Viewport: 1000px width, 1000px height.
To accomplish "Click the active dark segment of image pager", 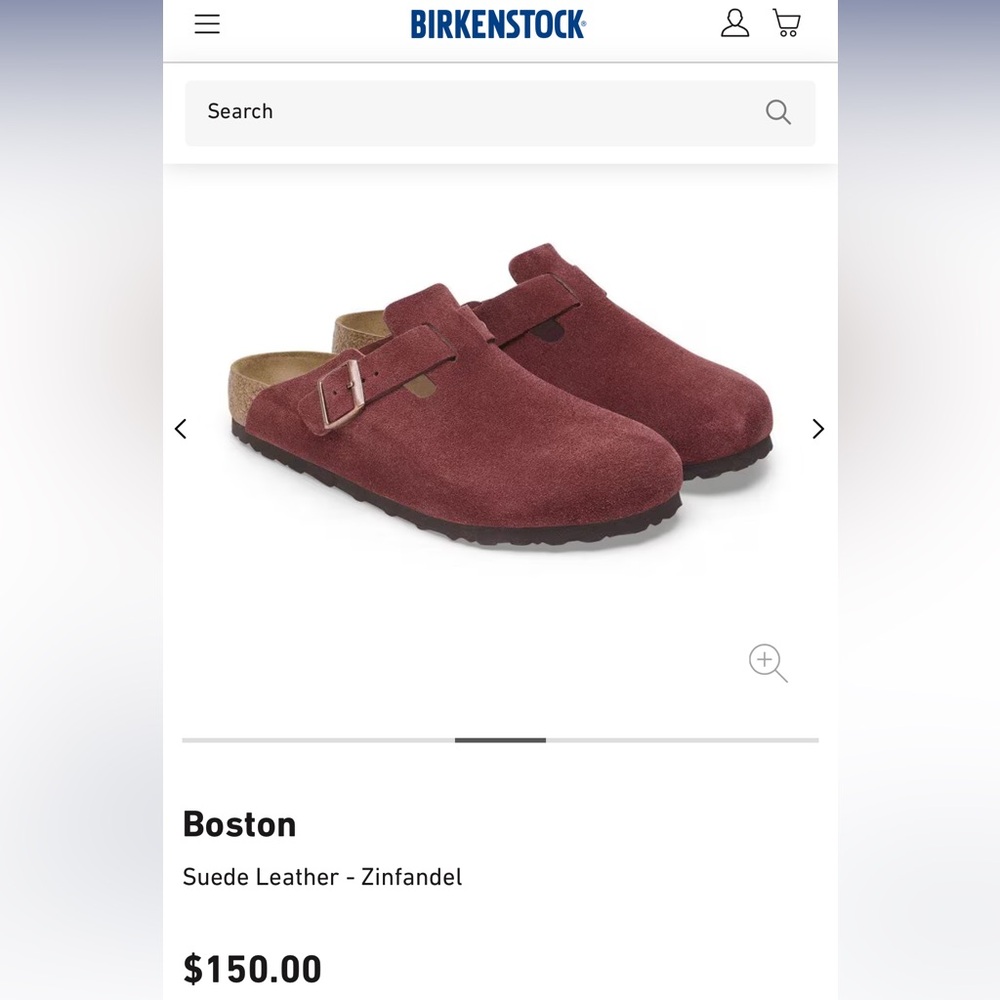I will [x=500, y=740].
